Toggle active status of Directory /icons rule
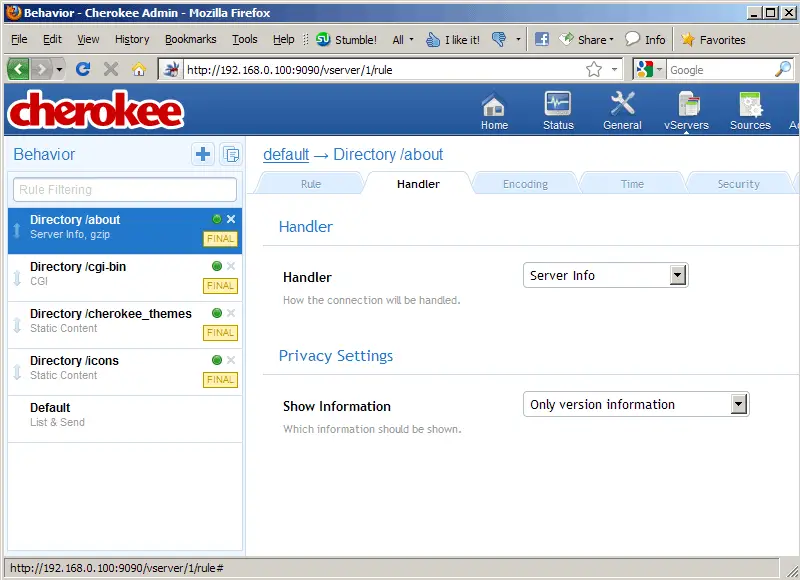 pos(217,360)
